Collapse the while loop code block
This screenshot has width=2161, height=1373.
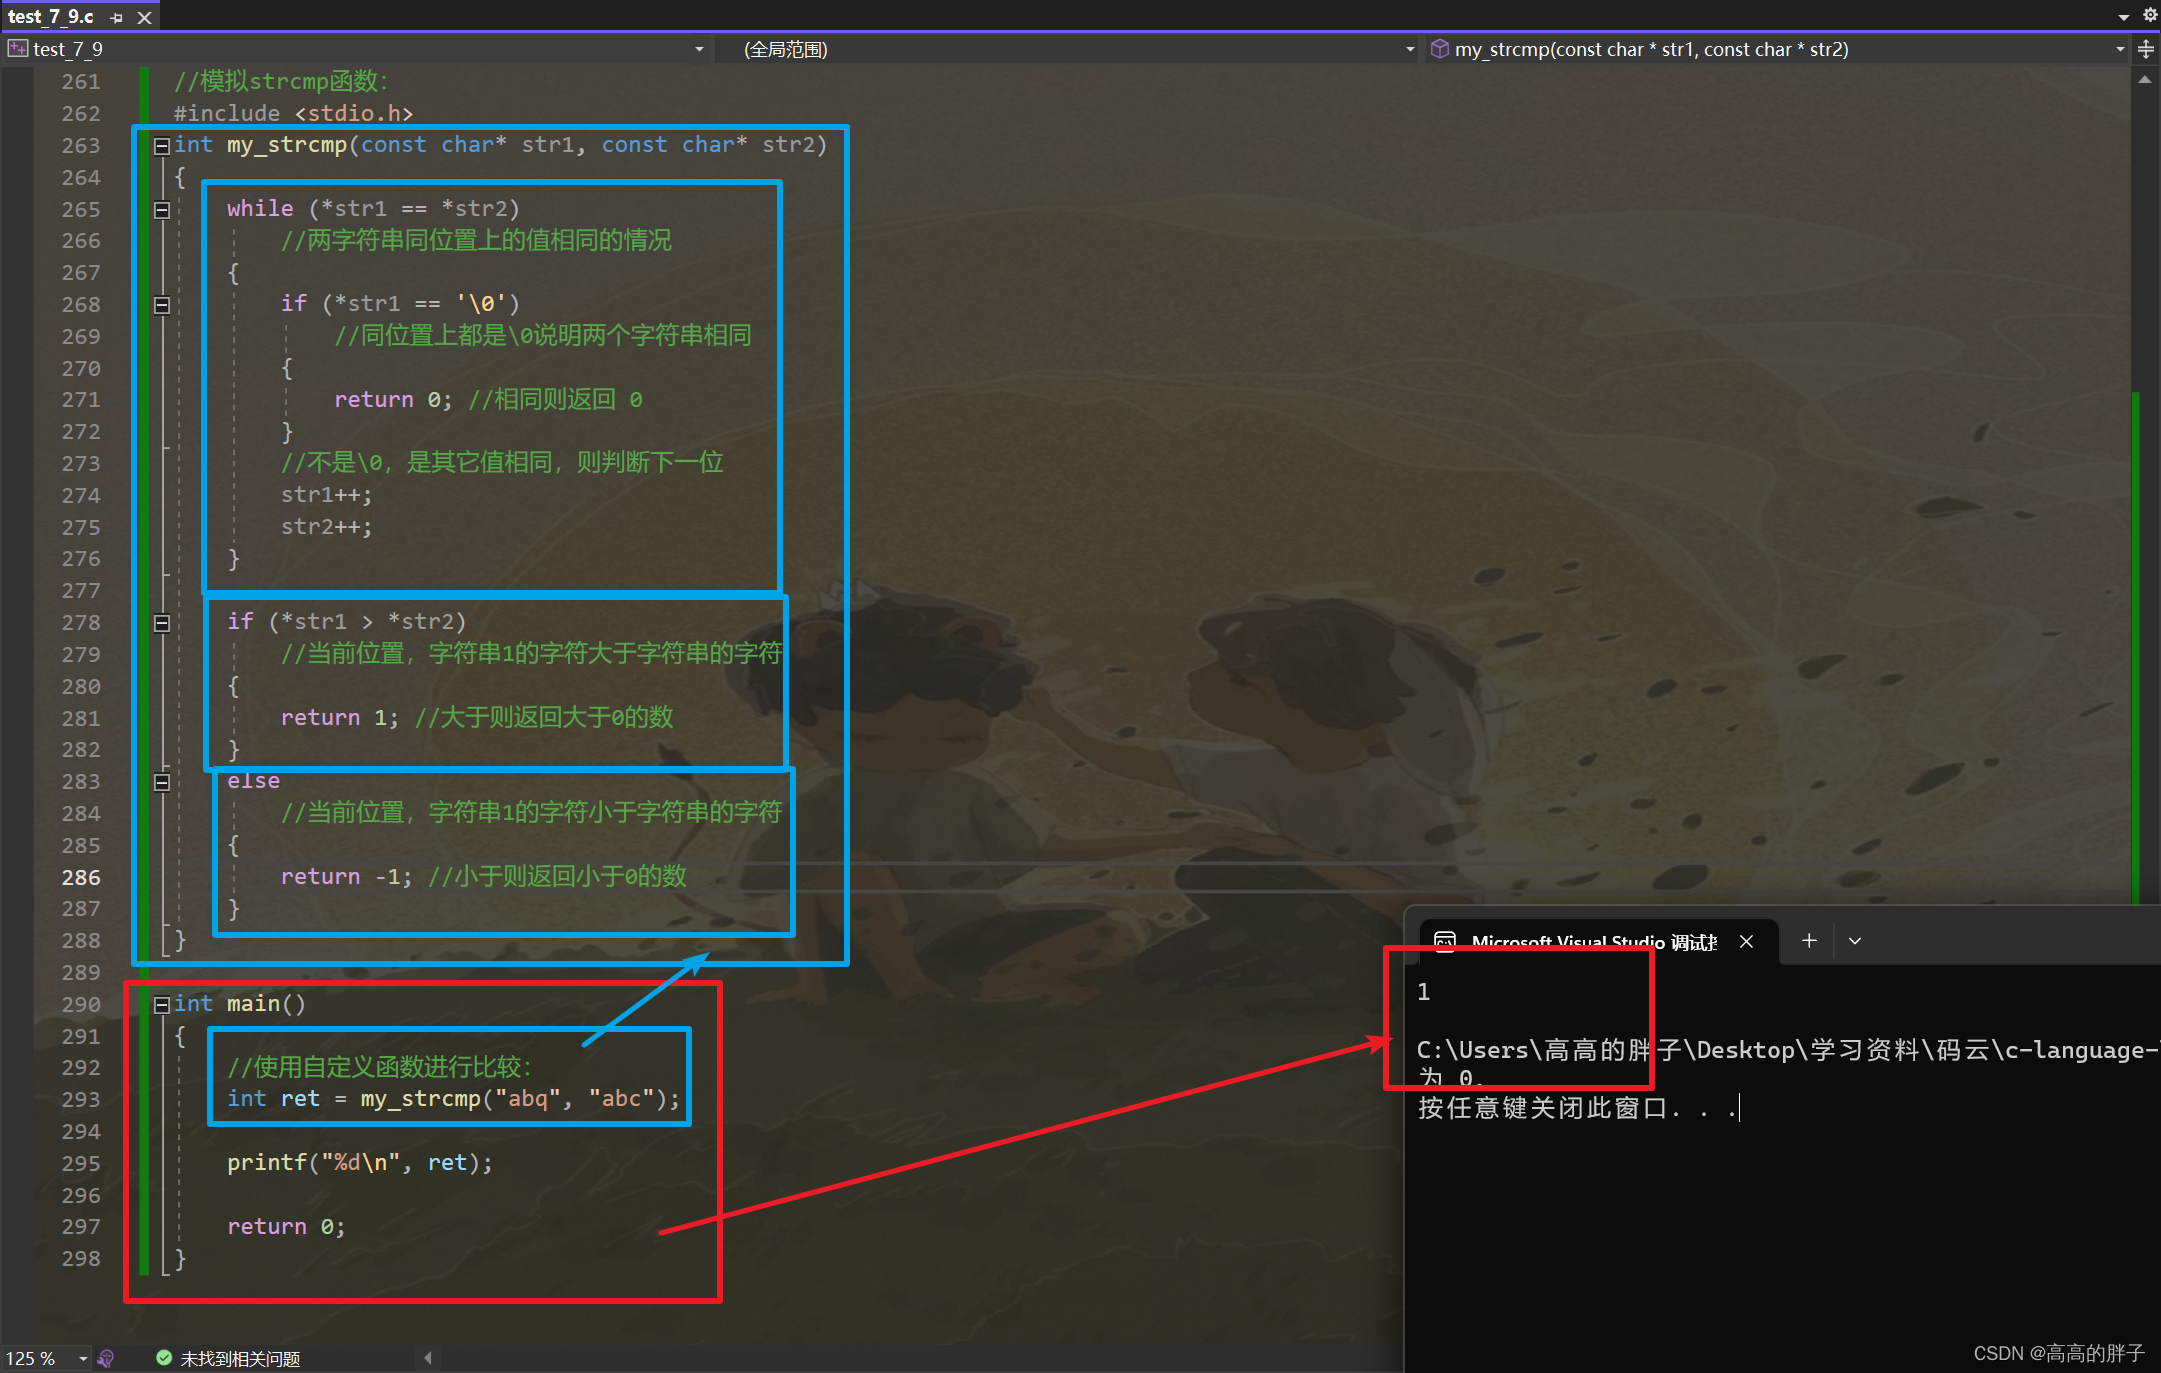pyautogui.click(x=161, y=210)
